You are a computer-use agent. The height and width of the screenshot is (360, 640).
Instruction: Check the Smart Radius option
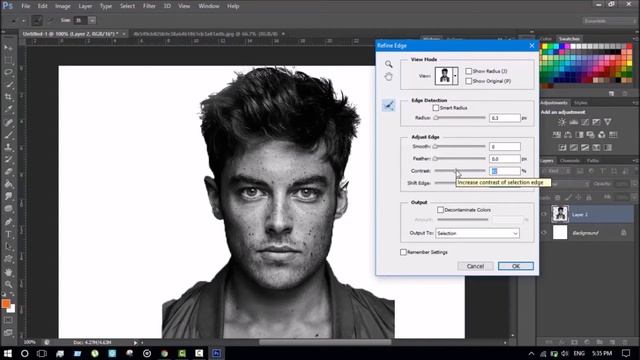tap(436, 108)
